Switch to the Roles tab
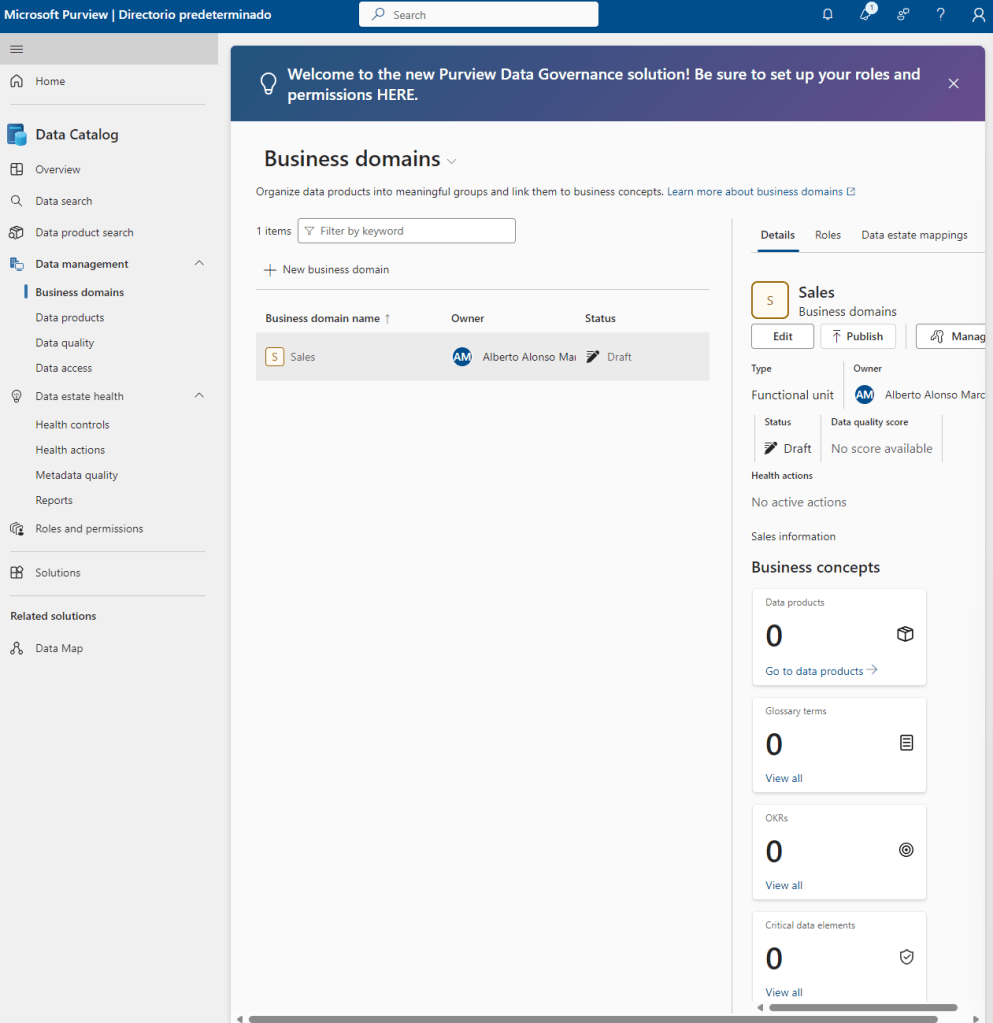Viewport: 993px width, 1023px height. (x=827, y=235)
